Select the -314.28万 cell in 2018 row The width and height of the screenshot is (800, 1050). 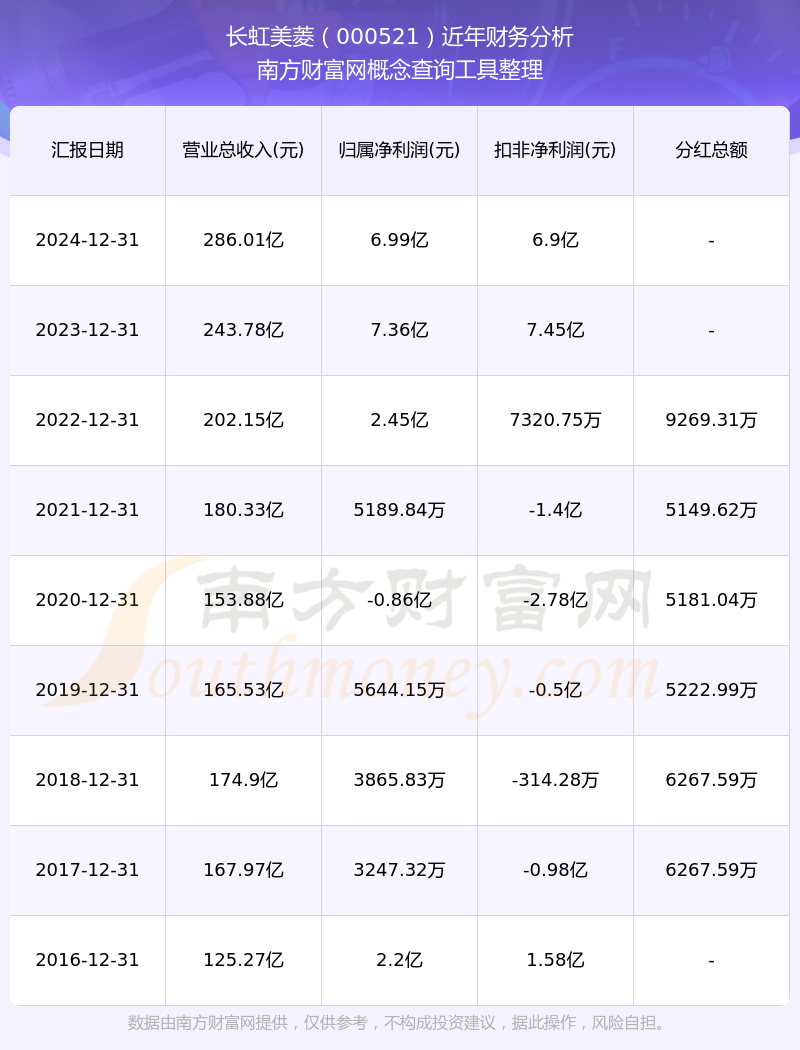(556, 779)
